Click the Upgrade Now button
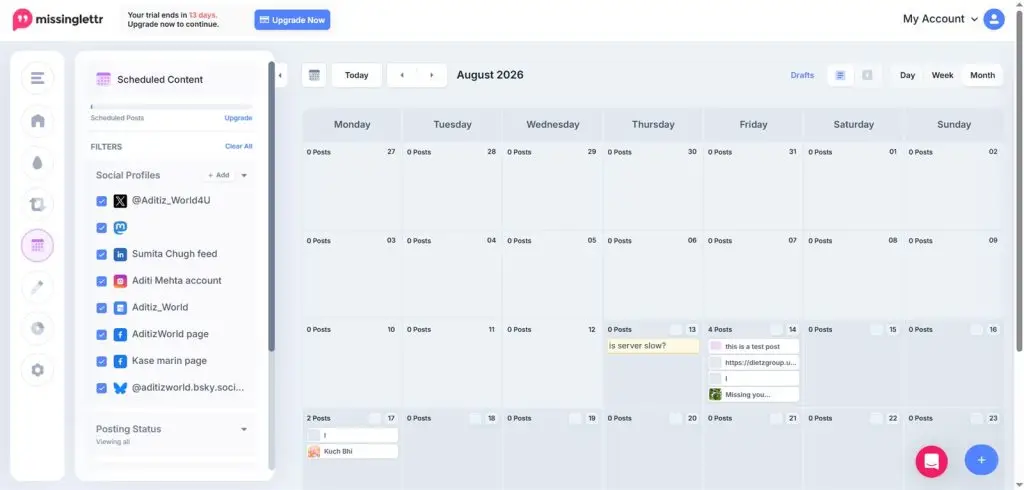The width and height of the screenshot is (1024, 490). point(292,20)
